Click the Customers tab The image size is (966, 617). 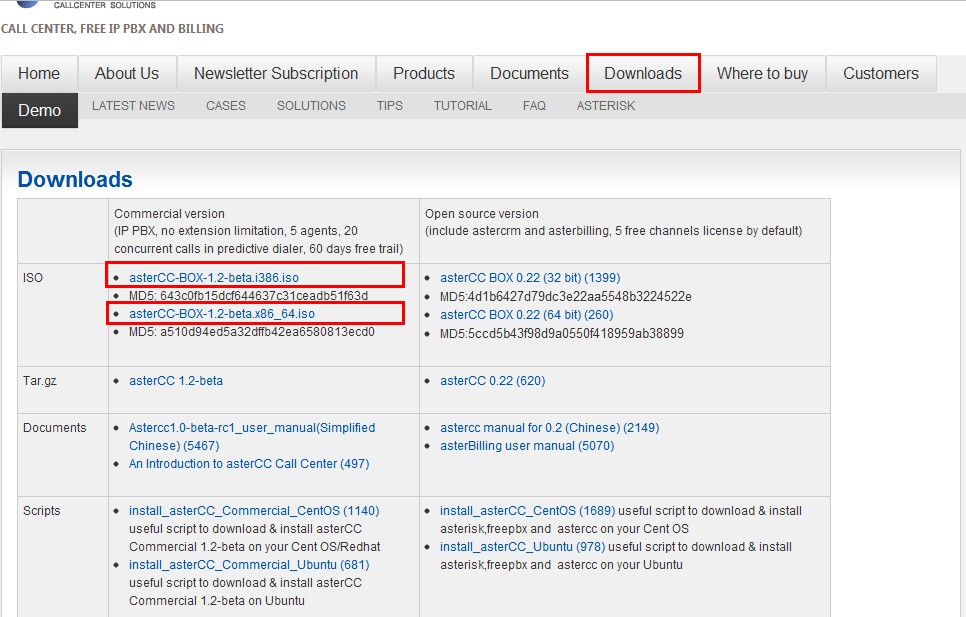pyautogui.click(x=880, y=74)
